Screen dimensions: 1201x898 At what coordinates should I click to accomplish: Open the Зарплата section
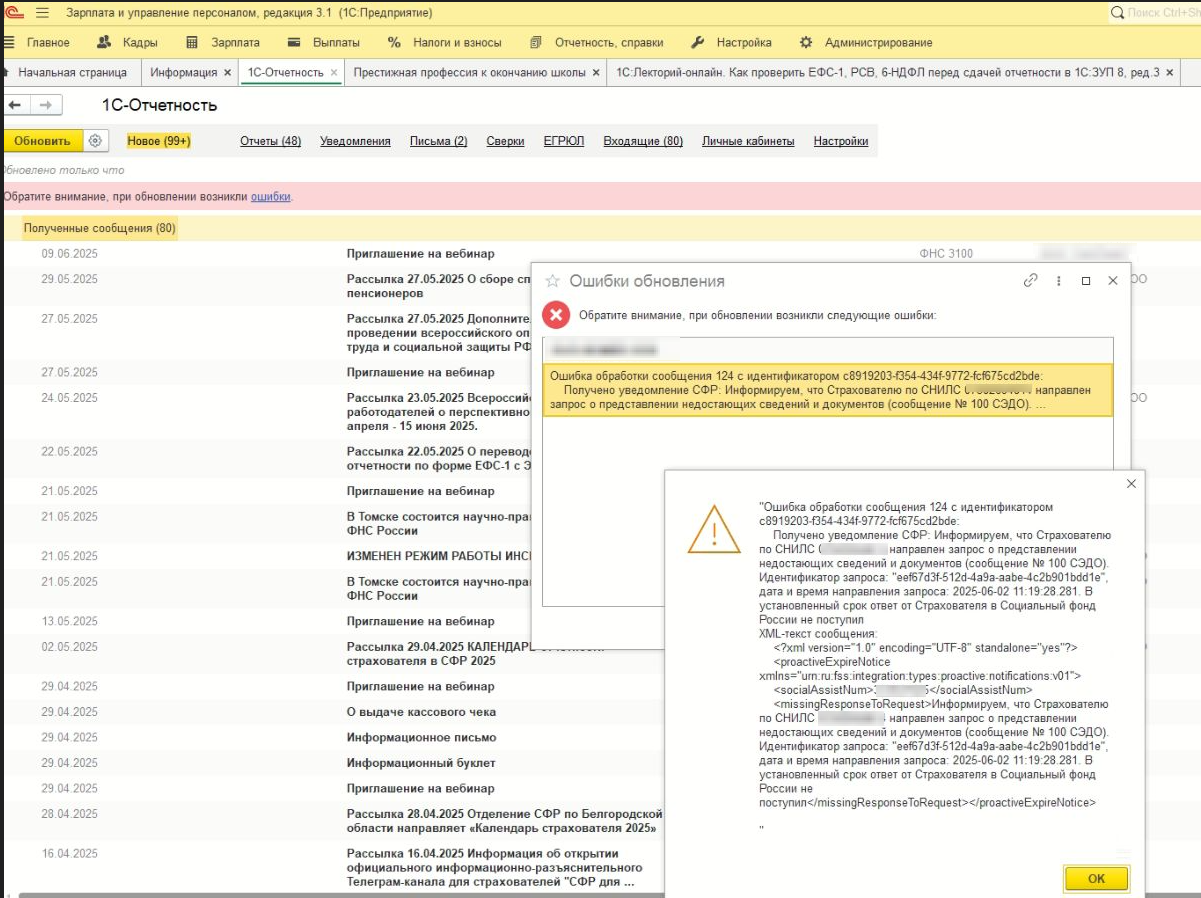pyautogui.click(x=222, y=43)
